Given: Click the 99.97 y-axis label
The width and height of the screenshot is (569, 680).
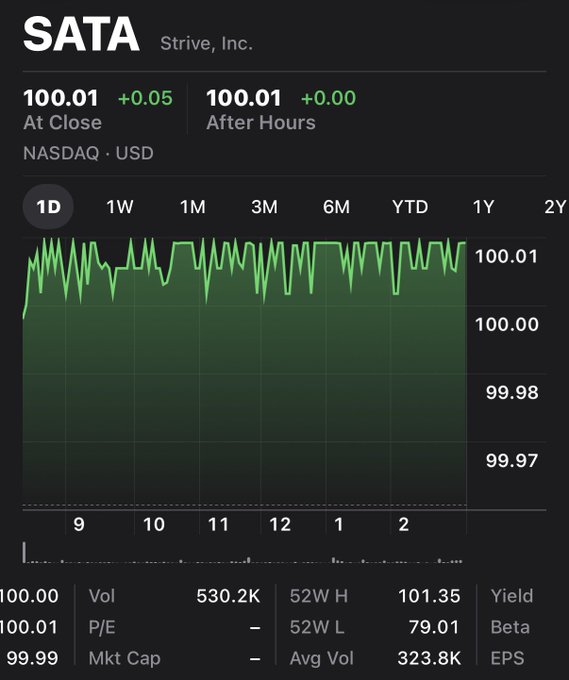Looking at the screenshot, I should (x=512, y=461).
